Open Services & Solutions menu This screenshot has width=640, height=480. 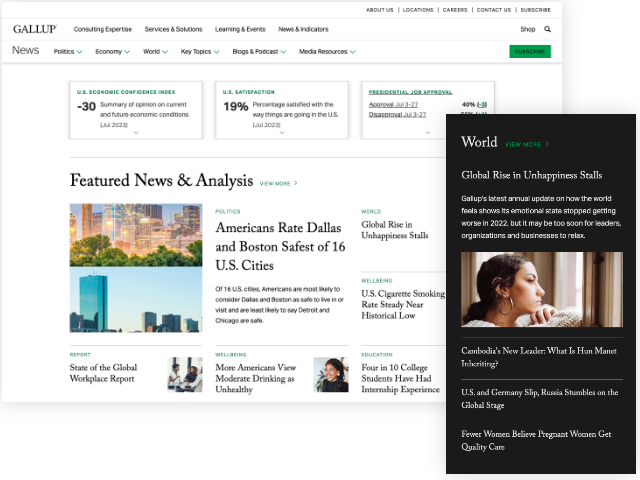[x=173, y=29]
